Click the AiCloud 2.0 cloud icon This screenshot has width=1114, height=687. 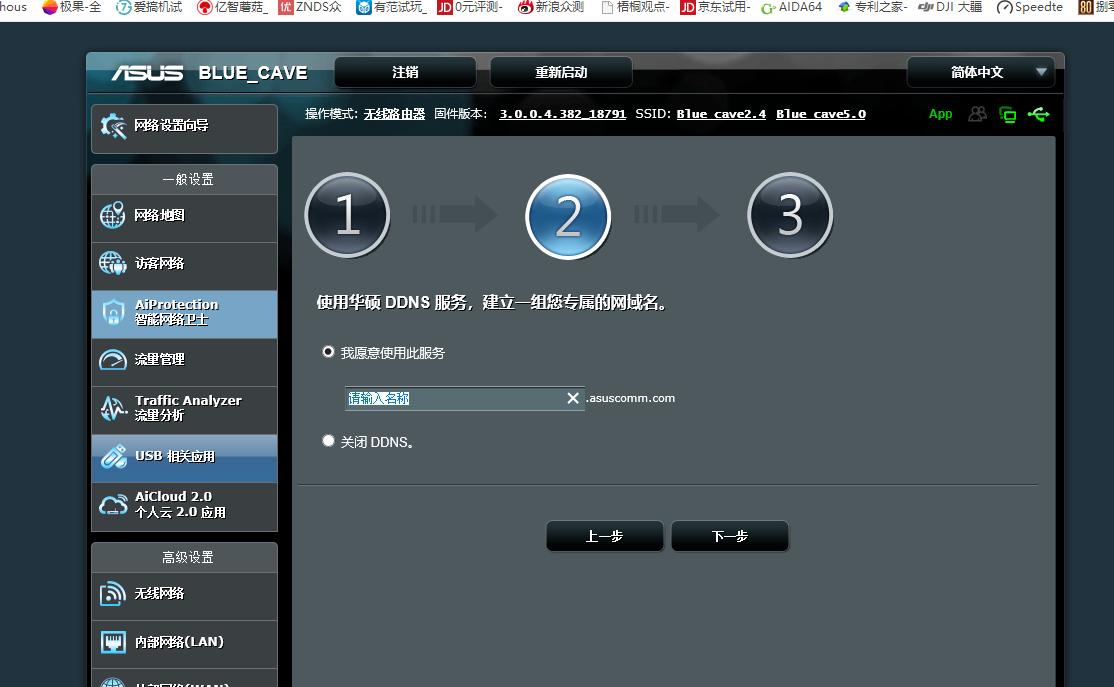(113, 505)
